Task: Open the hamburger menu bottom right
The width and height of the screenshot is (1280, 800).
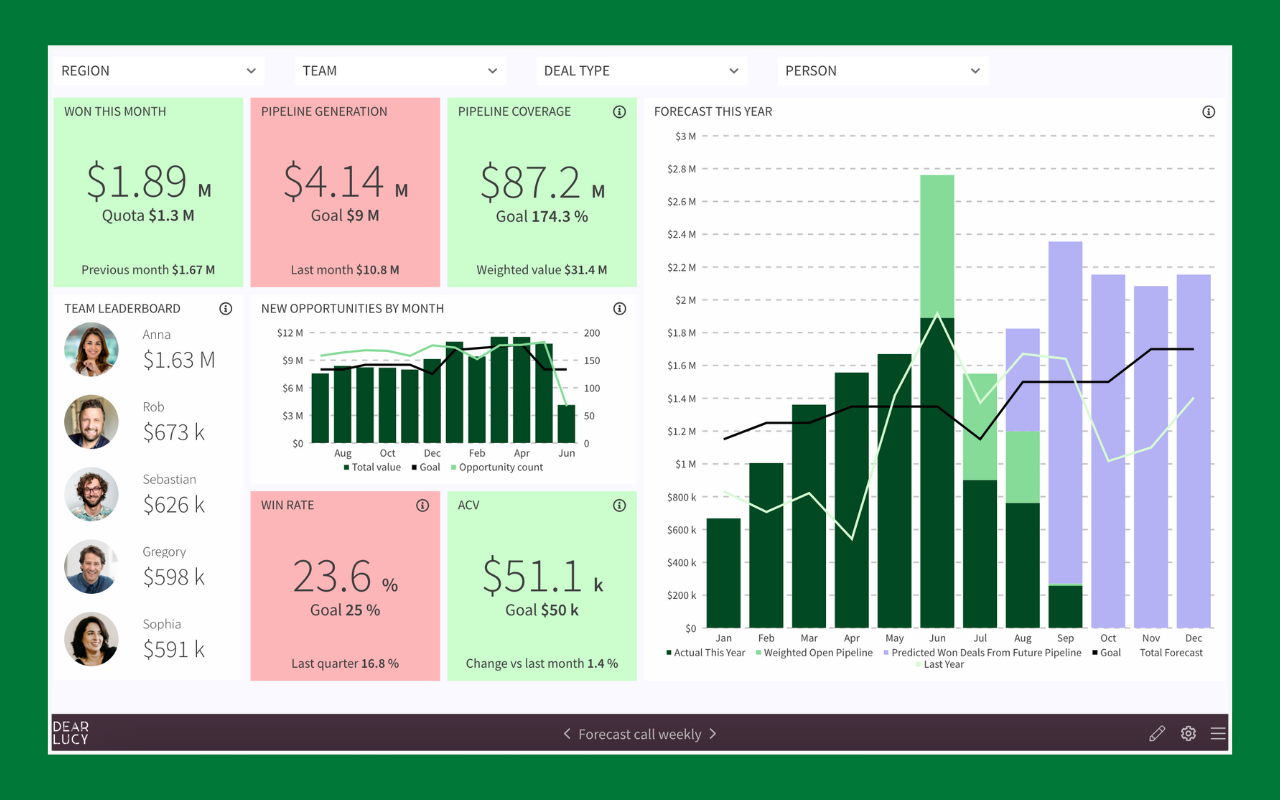Action: 1218,733
